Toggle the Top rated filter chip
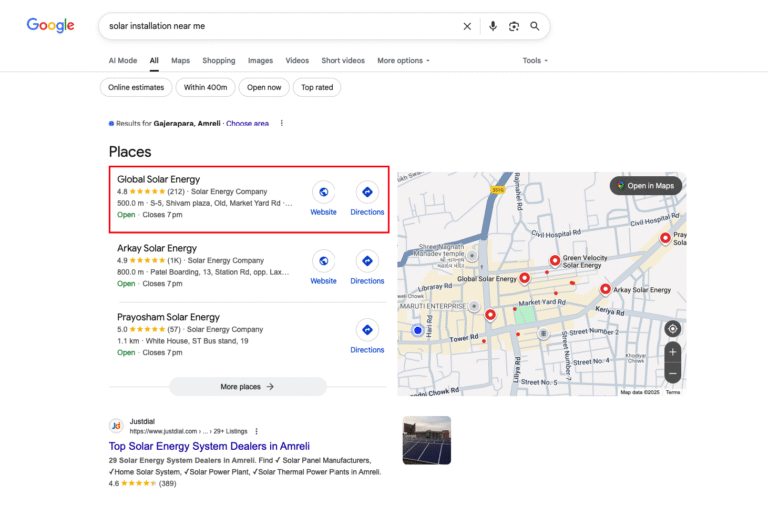This screenshot has width=768, height=505. (317, 88)
